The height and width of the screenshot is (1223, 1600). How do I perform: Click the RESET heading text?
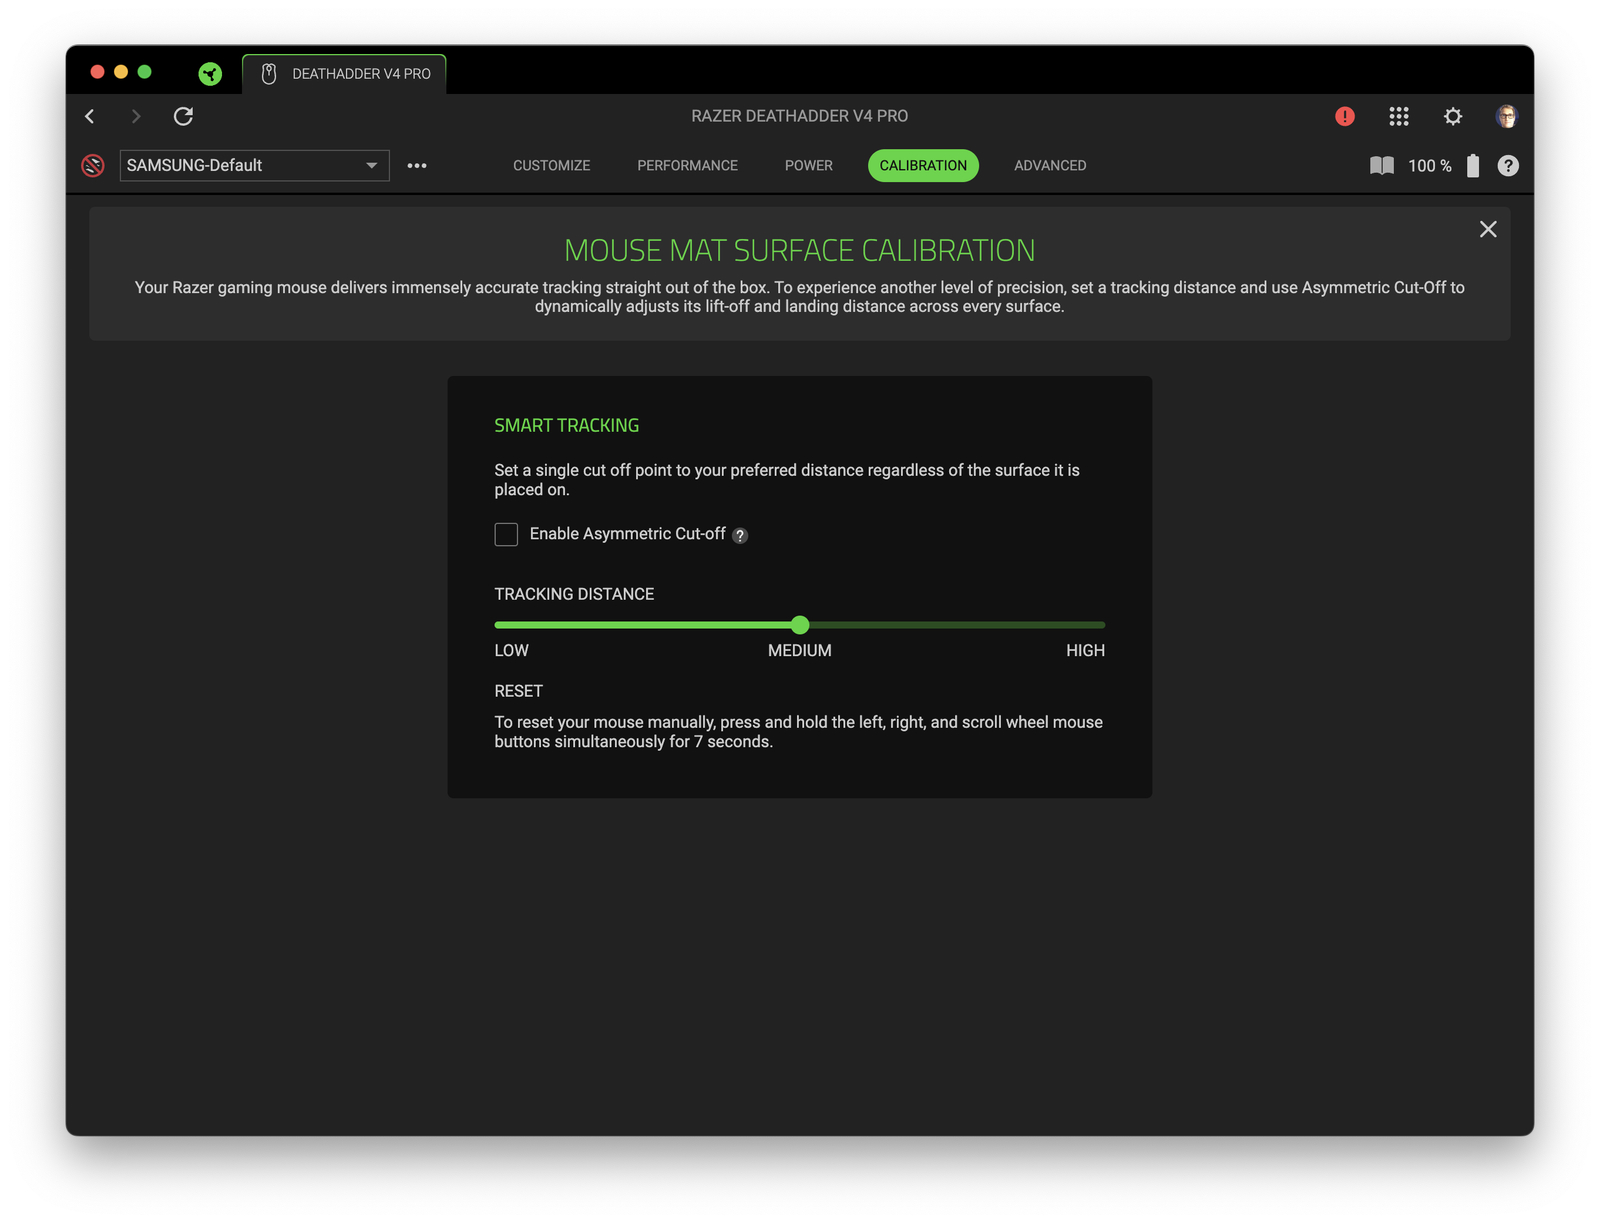(518, 691)
